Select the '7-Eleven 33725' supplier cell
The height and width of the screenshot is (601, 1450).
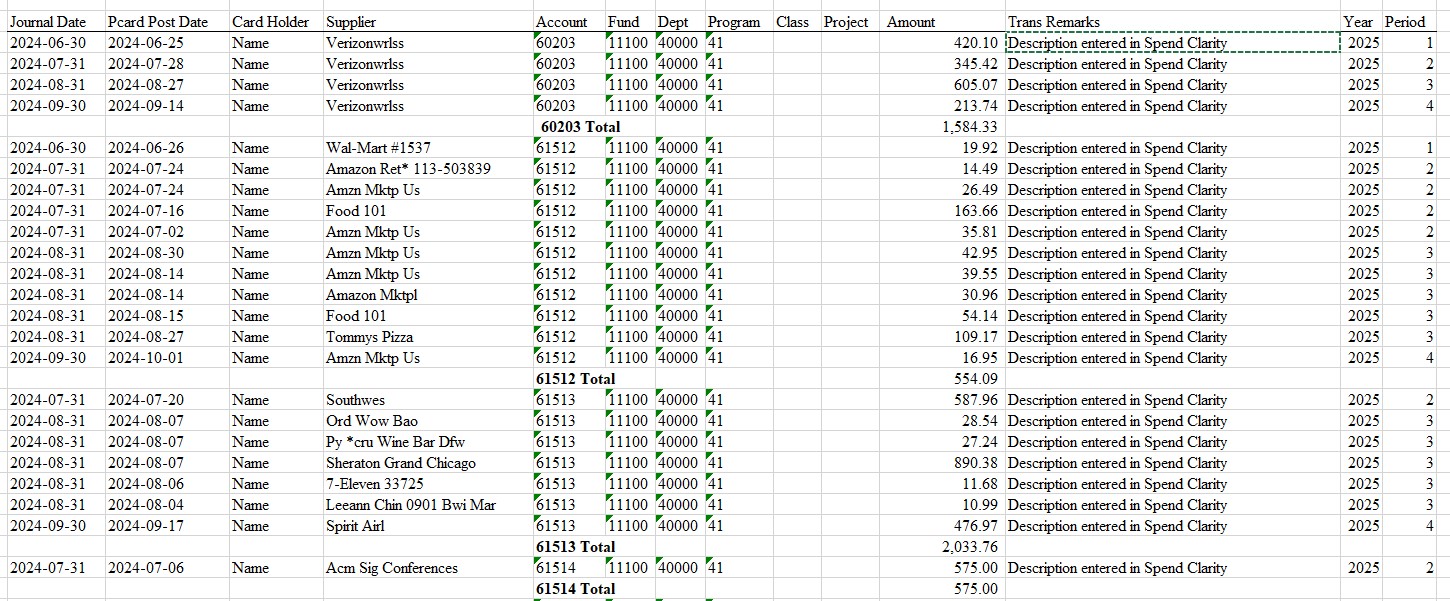click(428, 484)
